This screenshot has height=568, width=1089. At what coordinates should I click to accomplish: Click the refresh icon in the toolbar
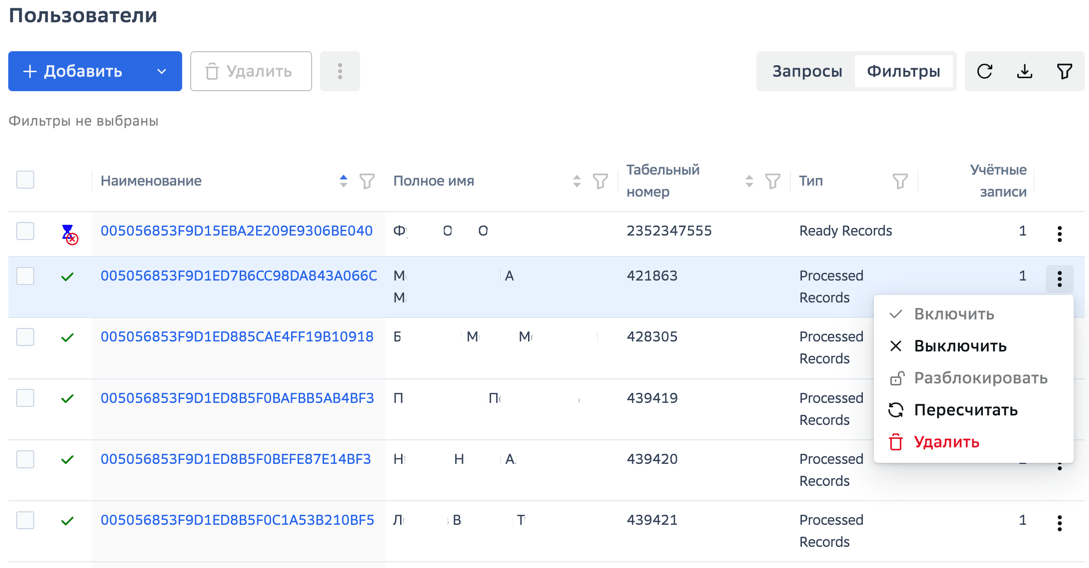984,71
